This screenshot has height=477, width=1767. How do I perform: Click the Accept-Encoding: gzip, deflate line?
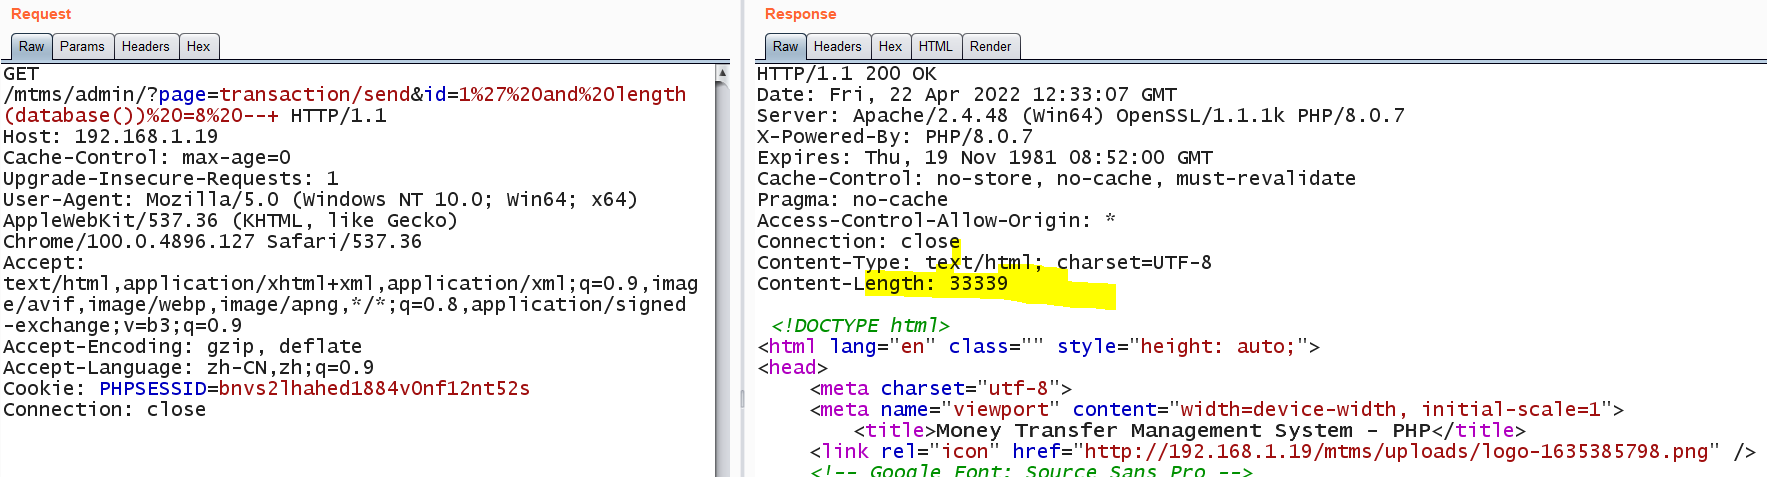[x=183, y=347]
